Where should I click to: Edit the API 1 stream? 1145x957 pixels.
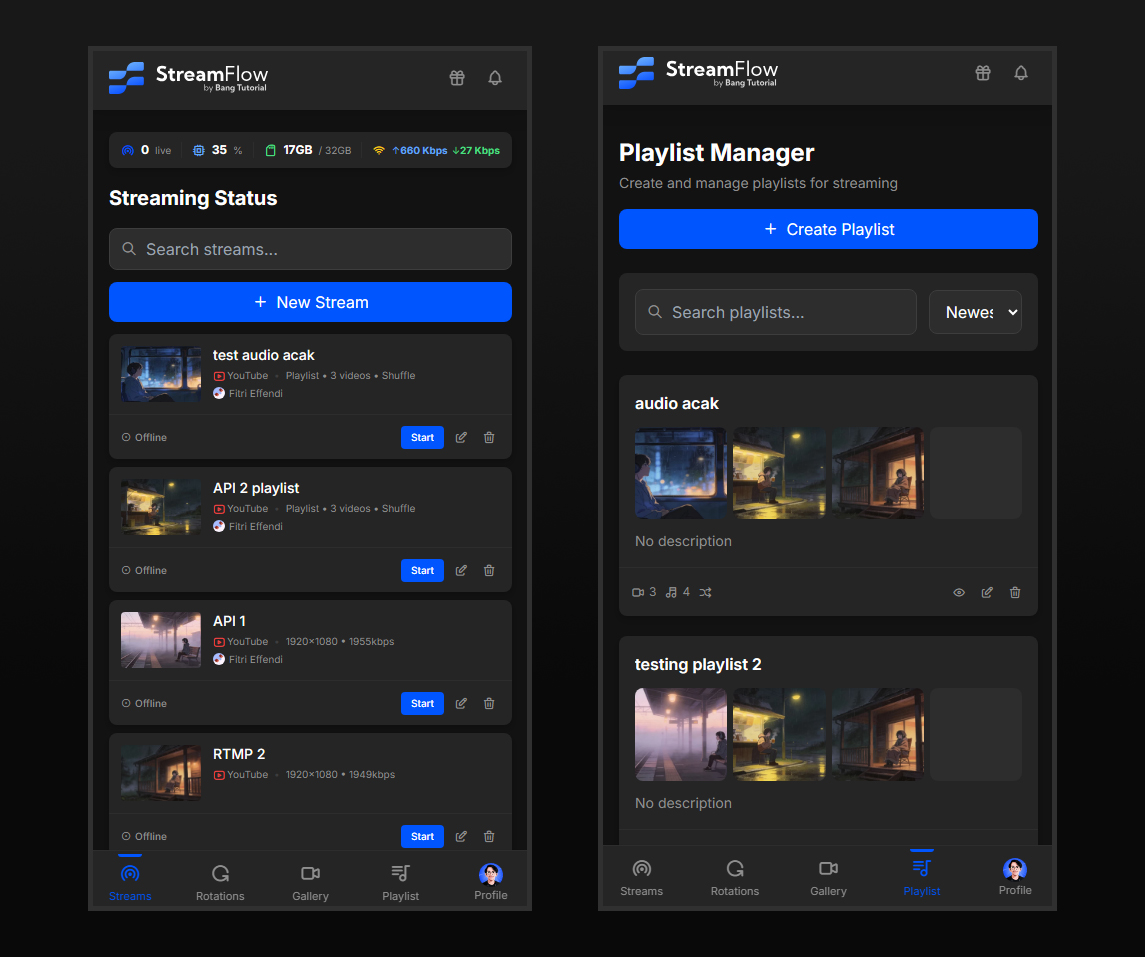click(x=462, y=703)
